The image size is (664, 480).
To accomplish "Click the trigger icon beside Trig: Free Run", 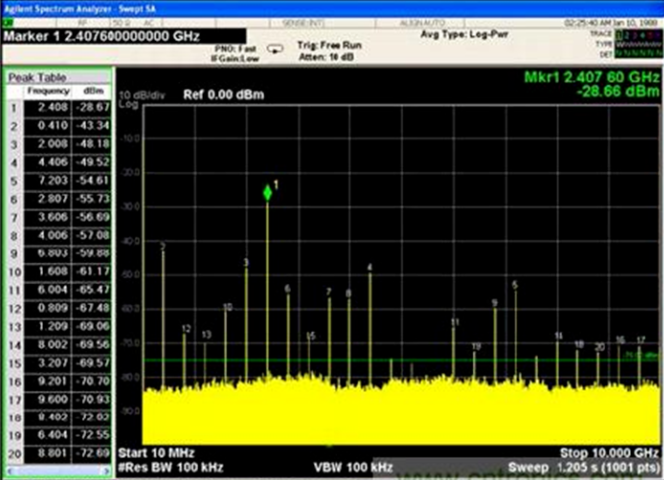I will pos(276,48).
